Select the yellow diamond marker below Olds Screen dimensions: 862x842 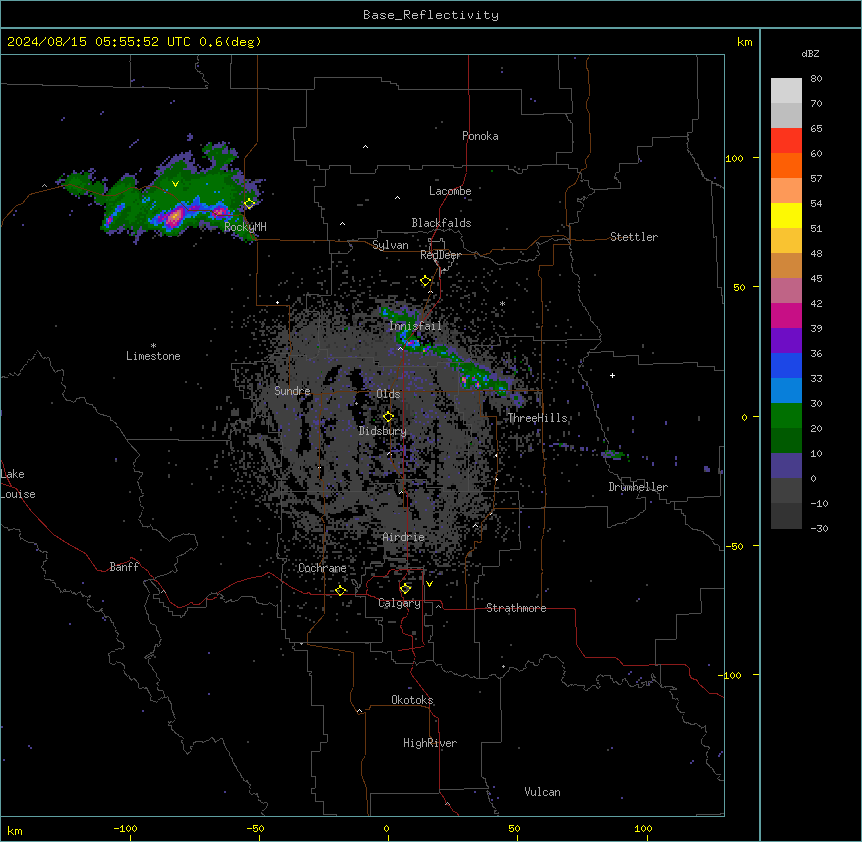click(x=388, y=416)
